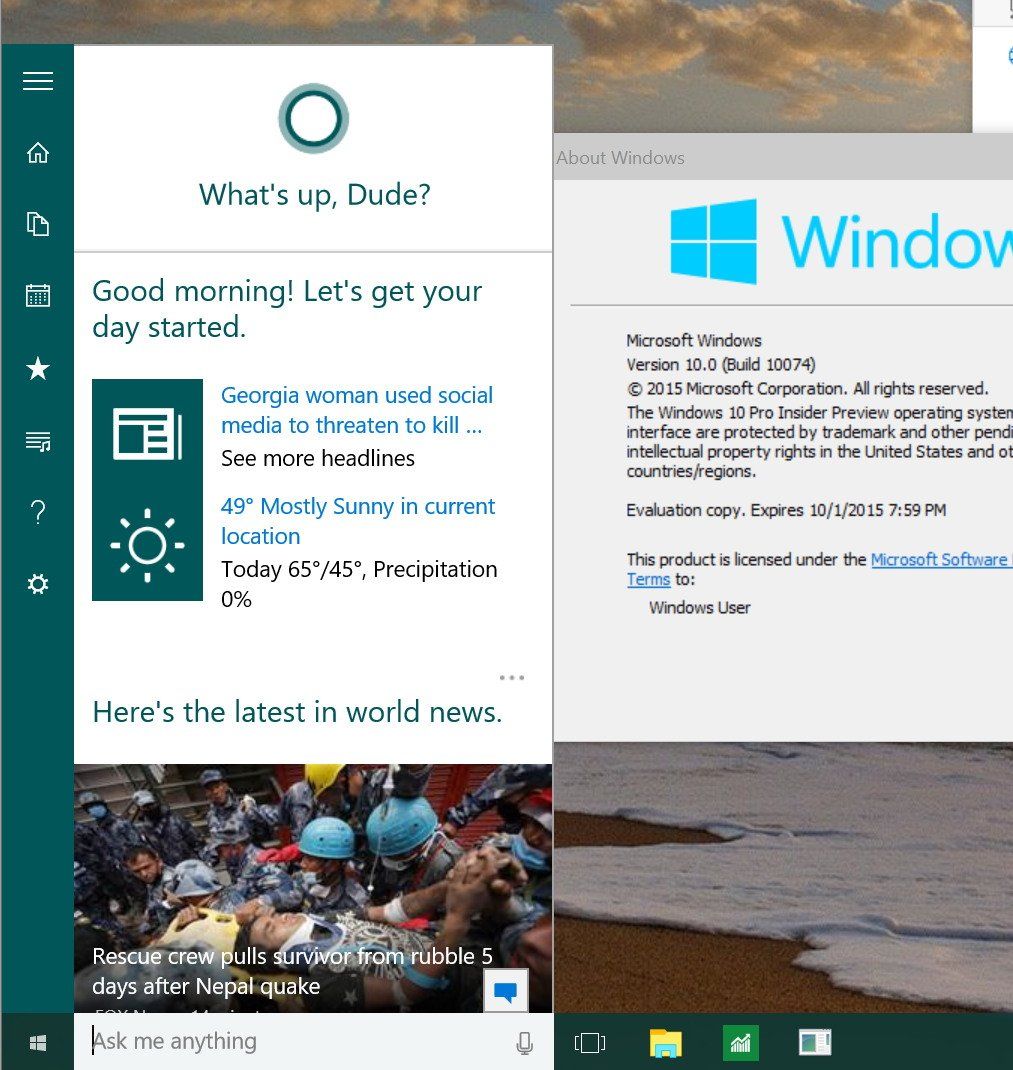Screen dimensions: 1013x1070
Task: Expand the hamburger menu in Cortana
Action: click(38, 81)
